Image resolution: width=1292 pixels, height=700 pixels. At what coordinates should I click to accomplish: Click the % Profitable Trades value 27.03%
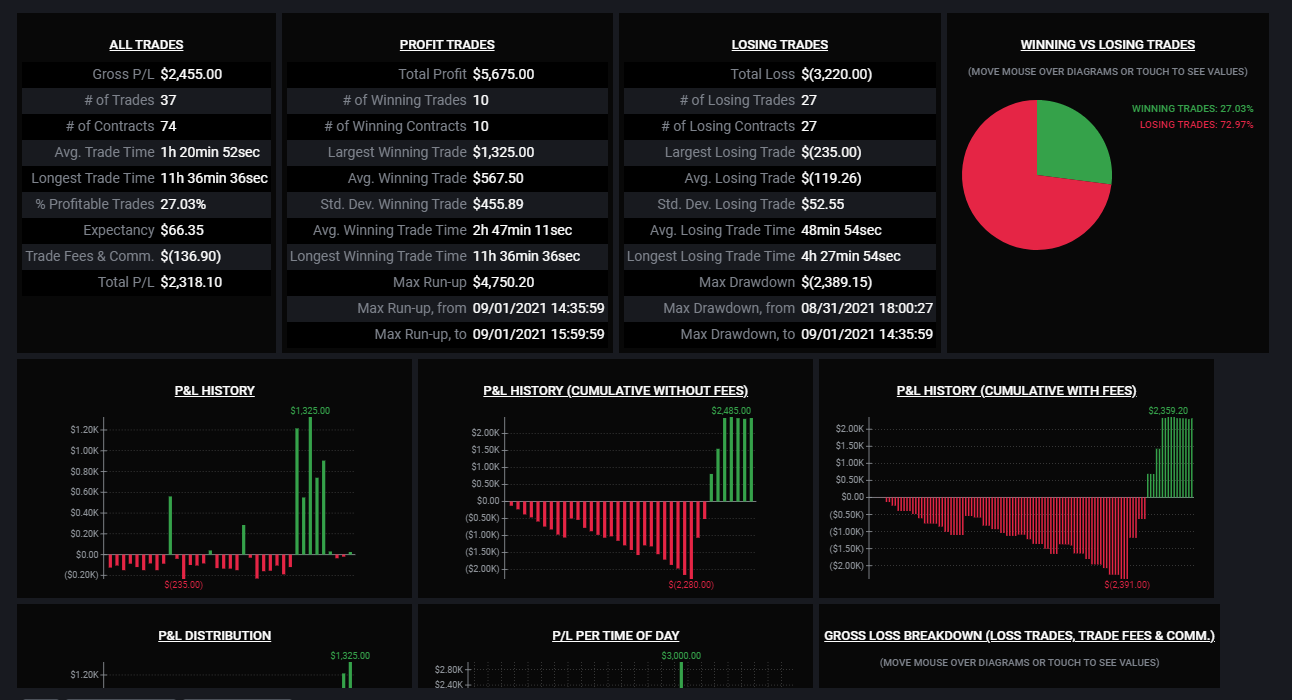coord(183,204)
